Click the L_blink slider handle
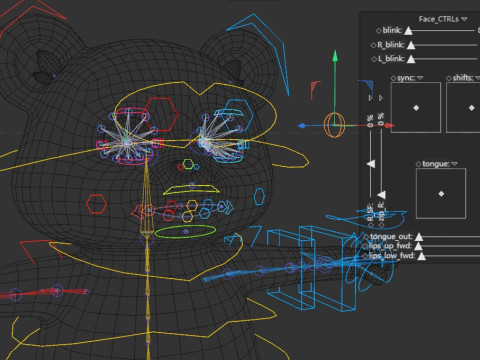Image resolution: width=480 pixels, height=360 pixels. coord(411,59)
